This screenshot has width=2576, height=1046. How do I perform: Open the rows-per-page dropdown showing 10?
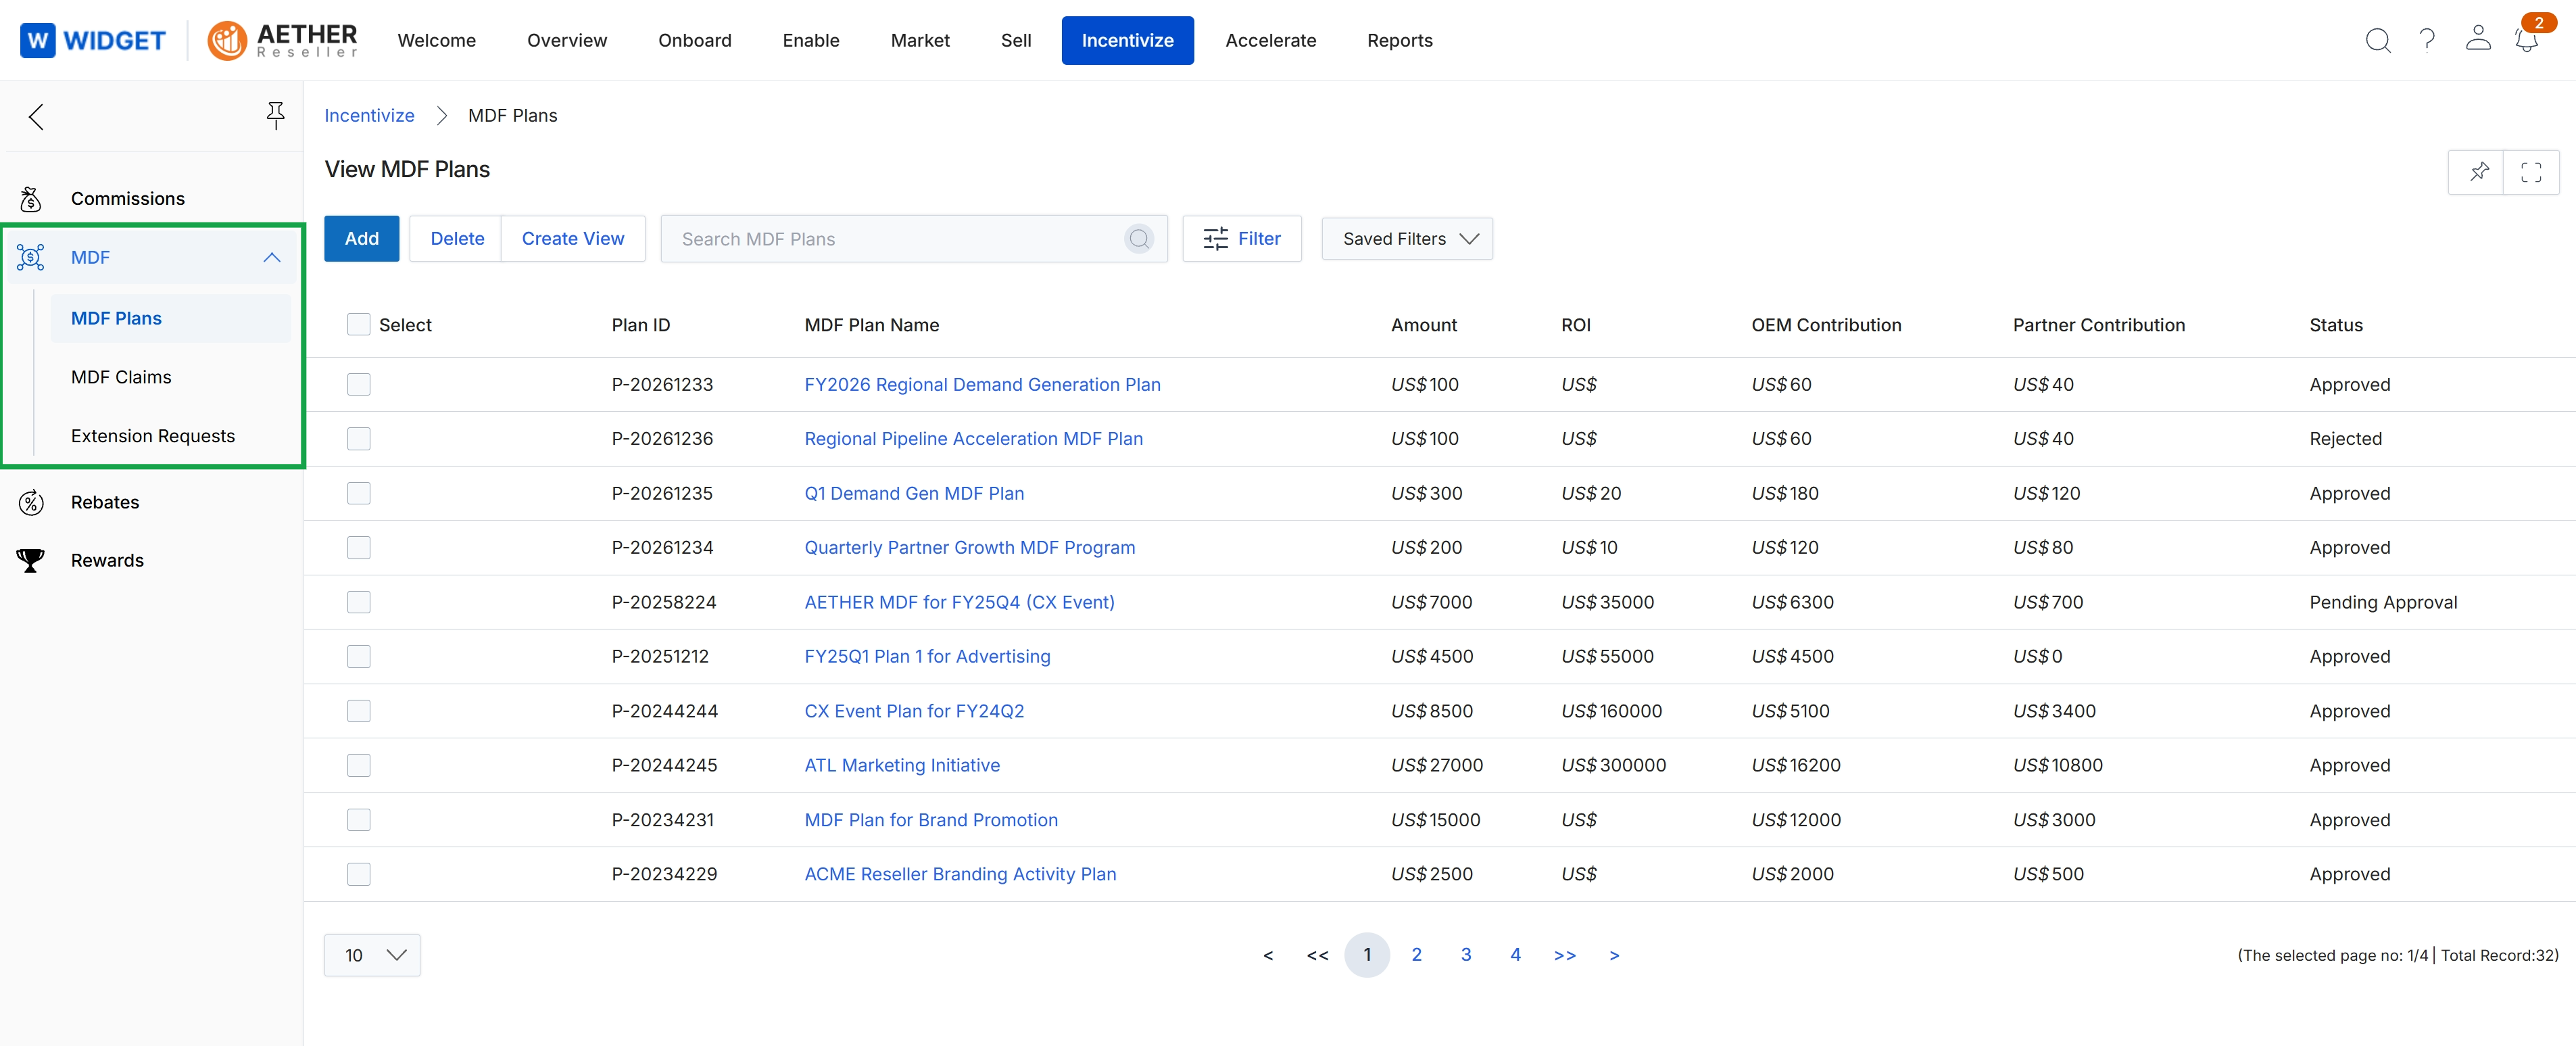(x=372, y=955)
